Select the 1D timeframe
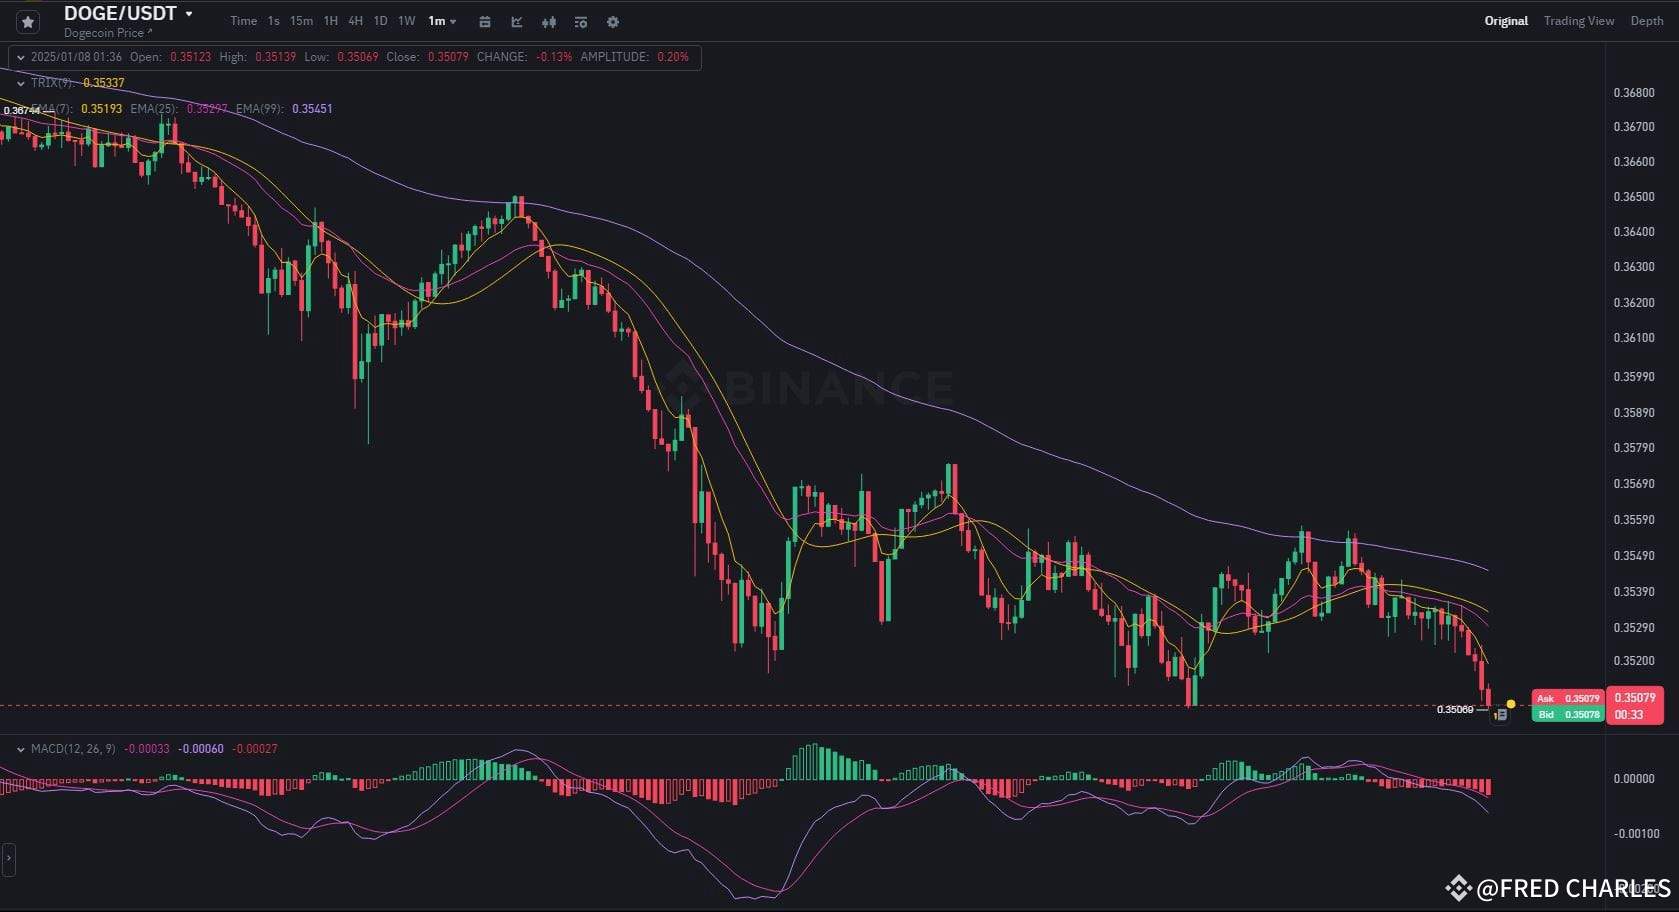This screenshot has width=1679, height=912. [x=380, y=21]
